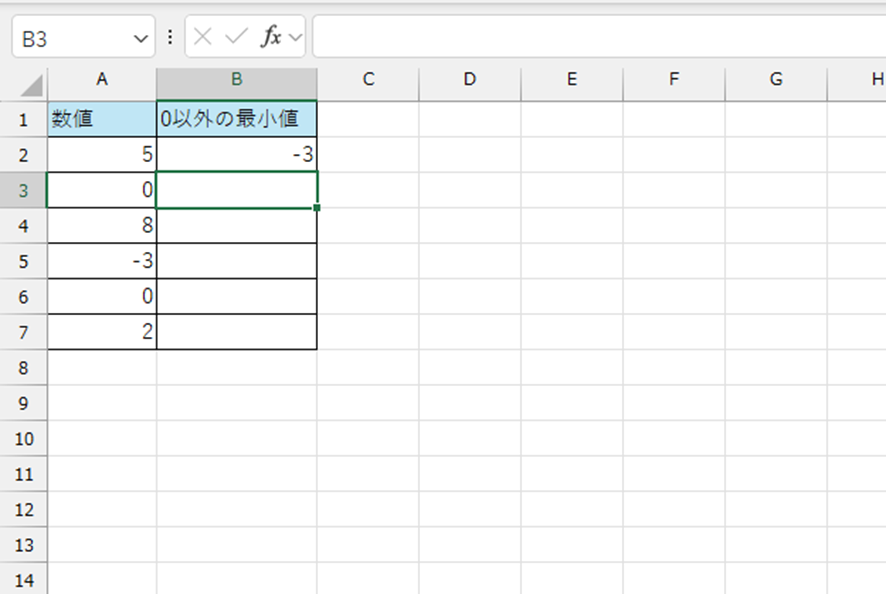
Task: Click the Name Box showing B3
Action: [70, 38]
